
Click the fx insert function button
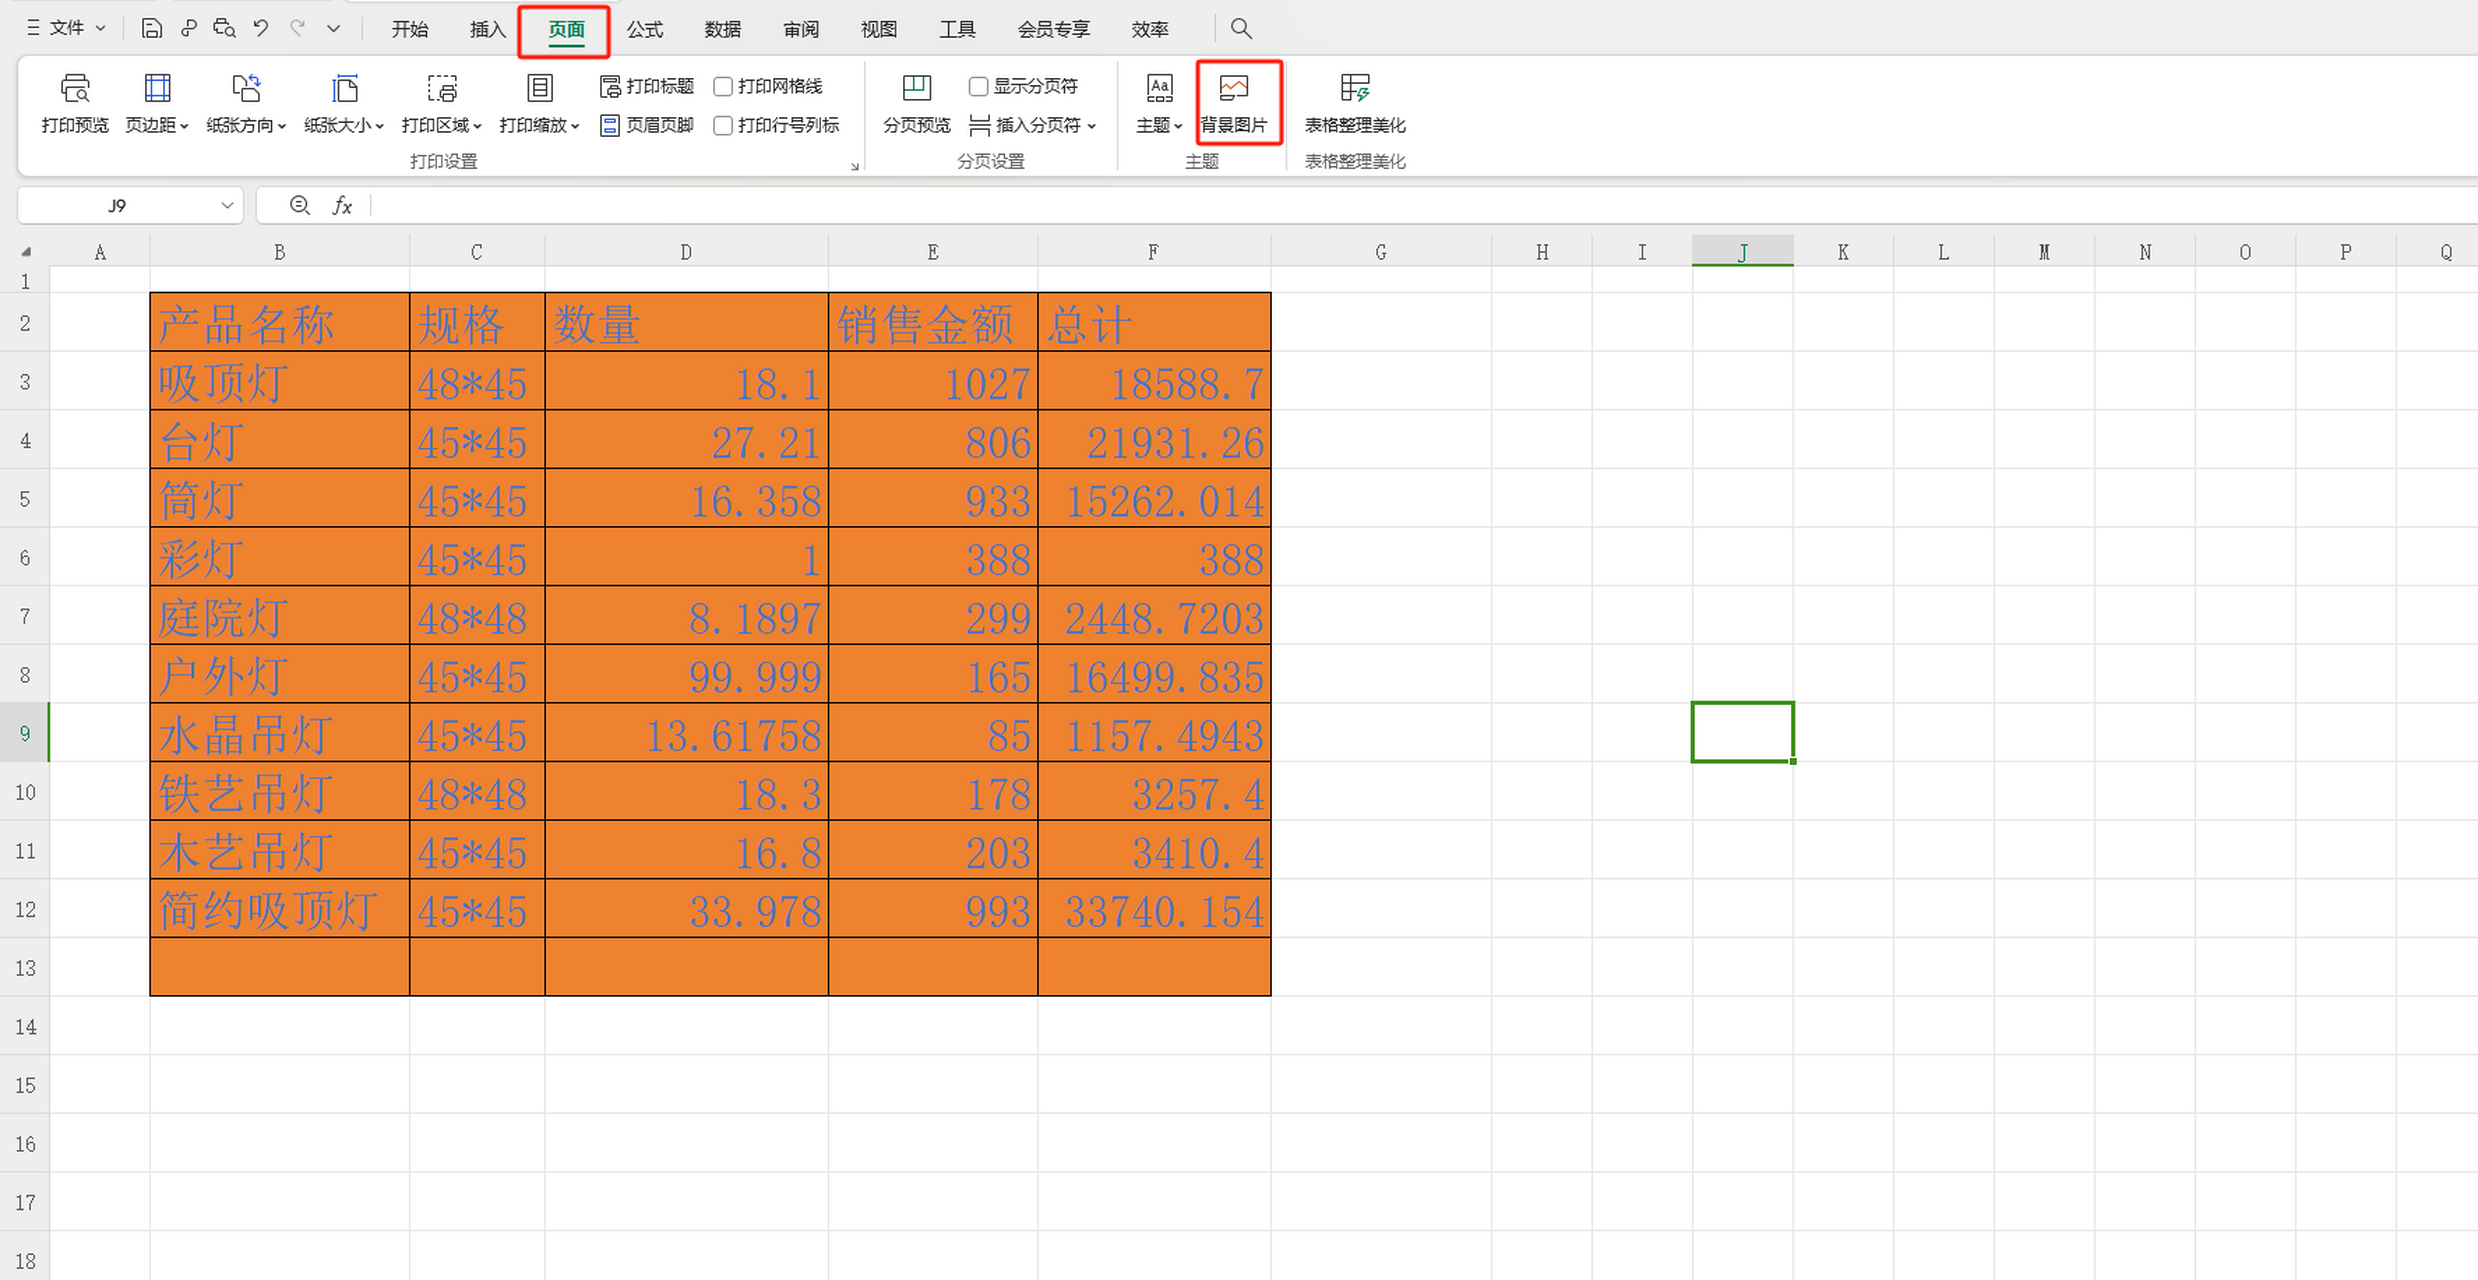(342, 206)
